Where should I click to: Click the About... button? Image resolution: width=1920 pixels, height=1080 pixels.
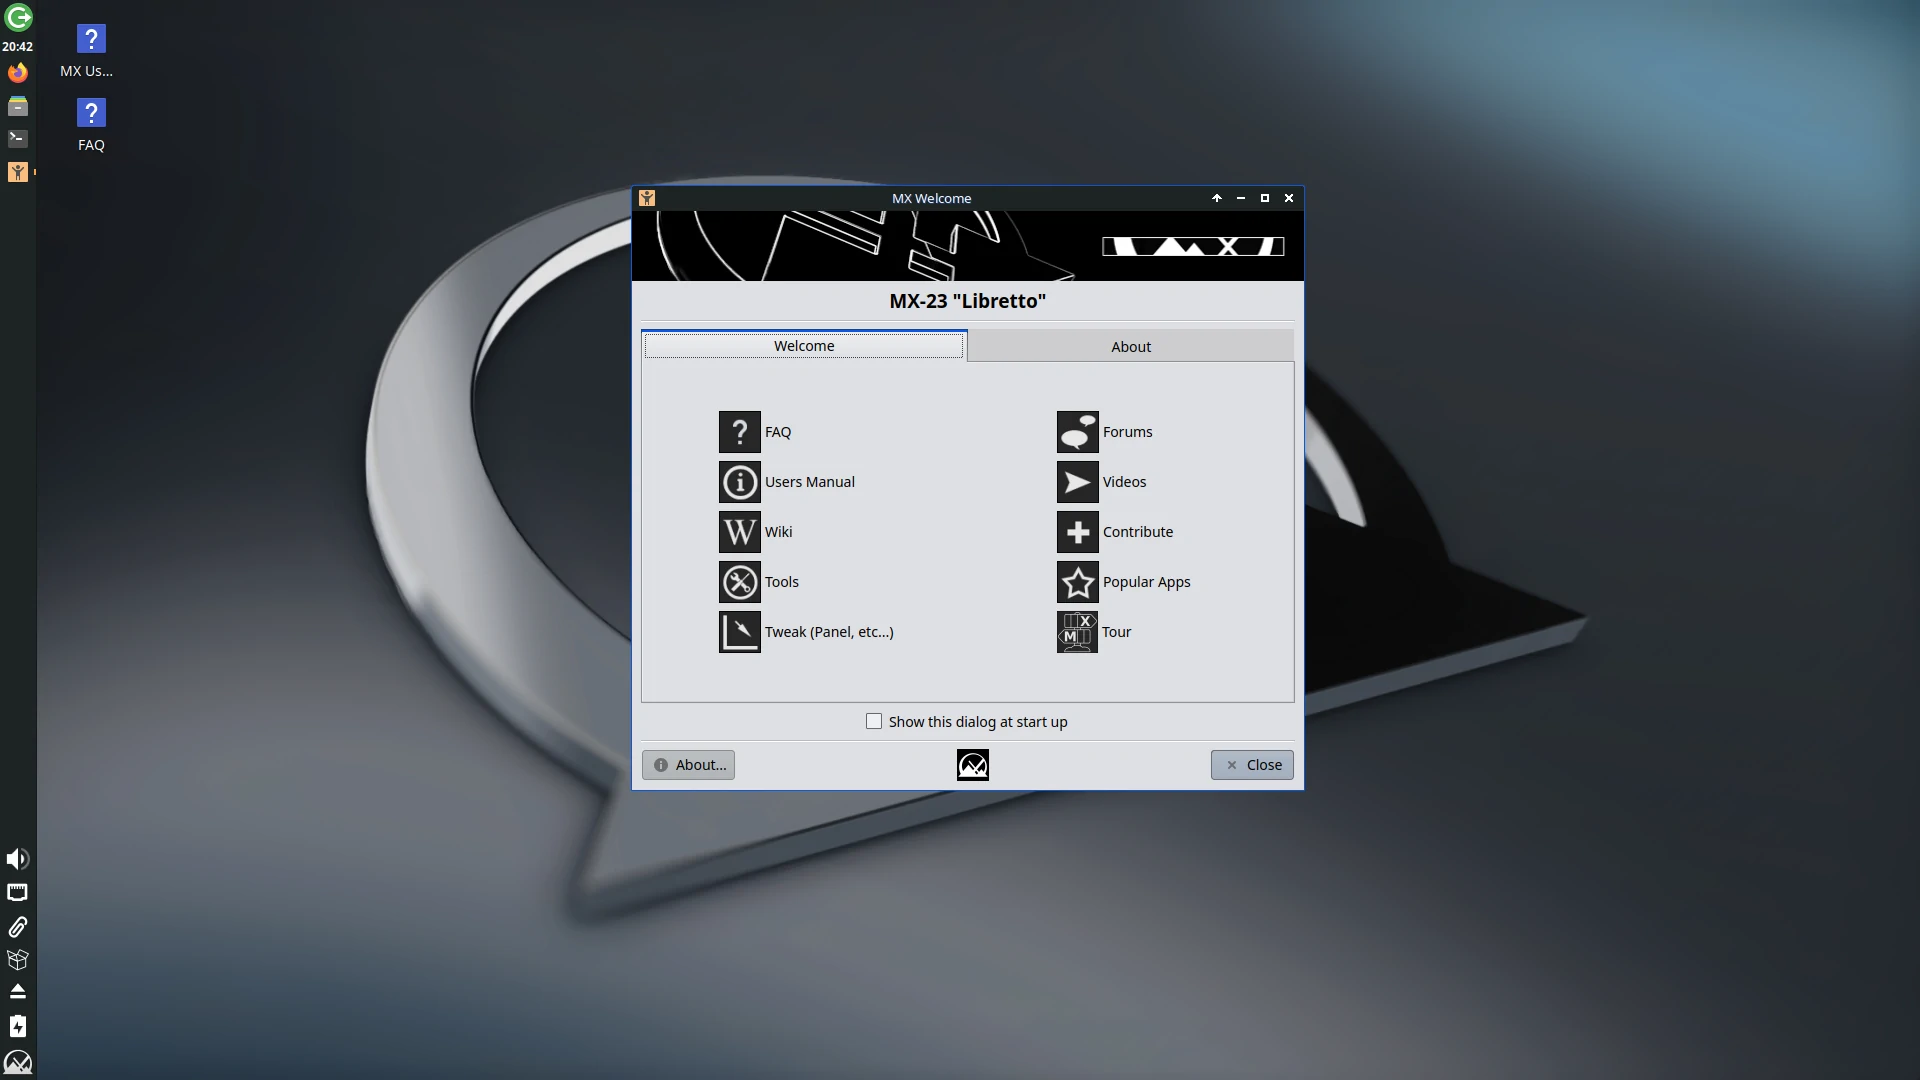click(687, 765)
